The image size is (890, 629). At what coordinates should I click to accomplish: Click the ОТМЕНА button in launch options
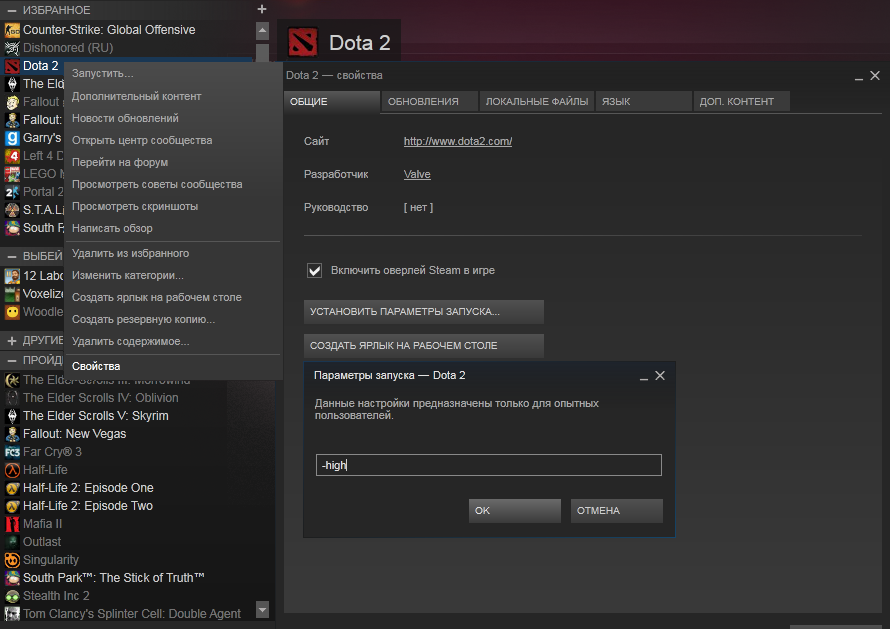tap(616, 511)
